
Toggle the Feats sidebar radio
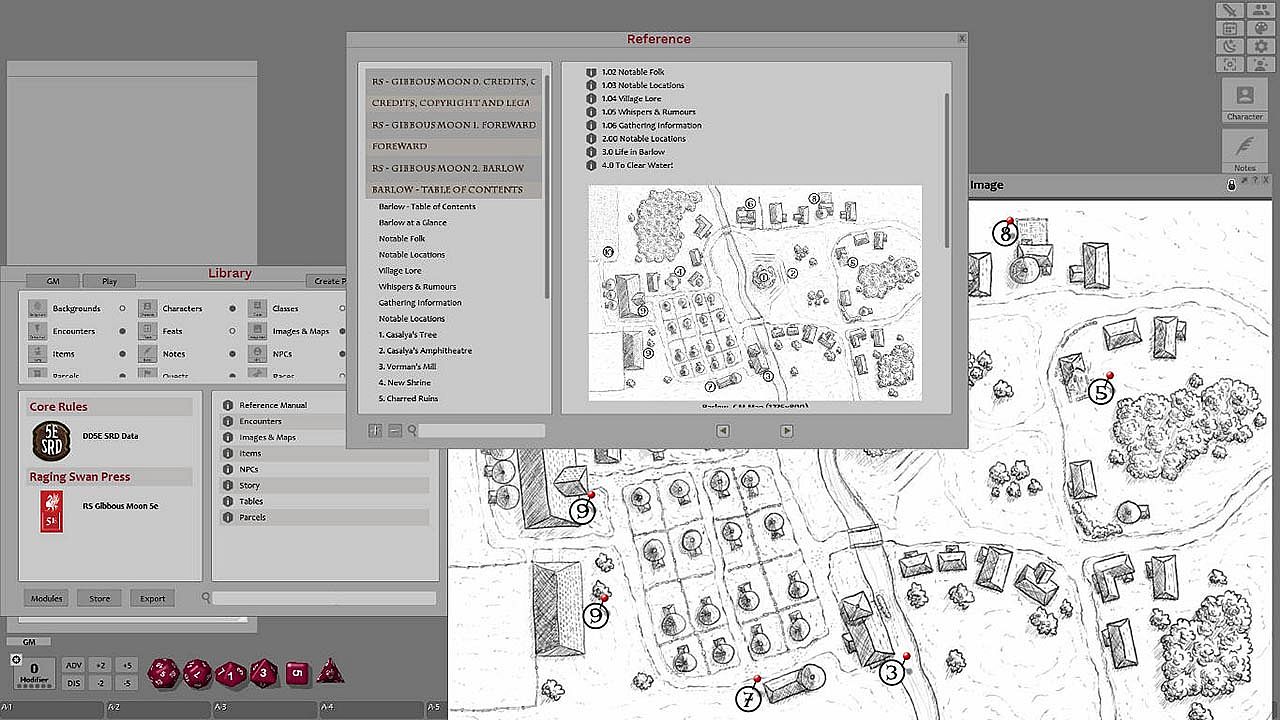pos(232,331)
